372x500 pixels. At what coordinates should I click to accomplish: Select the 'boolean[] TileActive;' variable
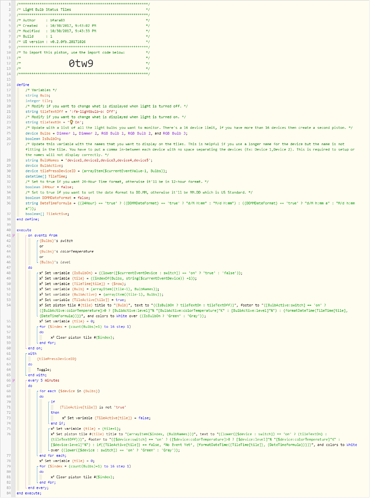(x=47, y=214)
